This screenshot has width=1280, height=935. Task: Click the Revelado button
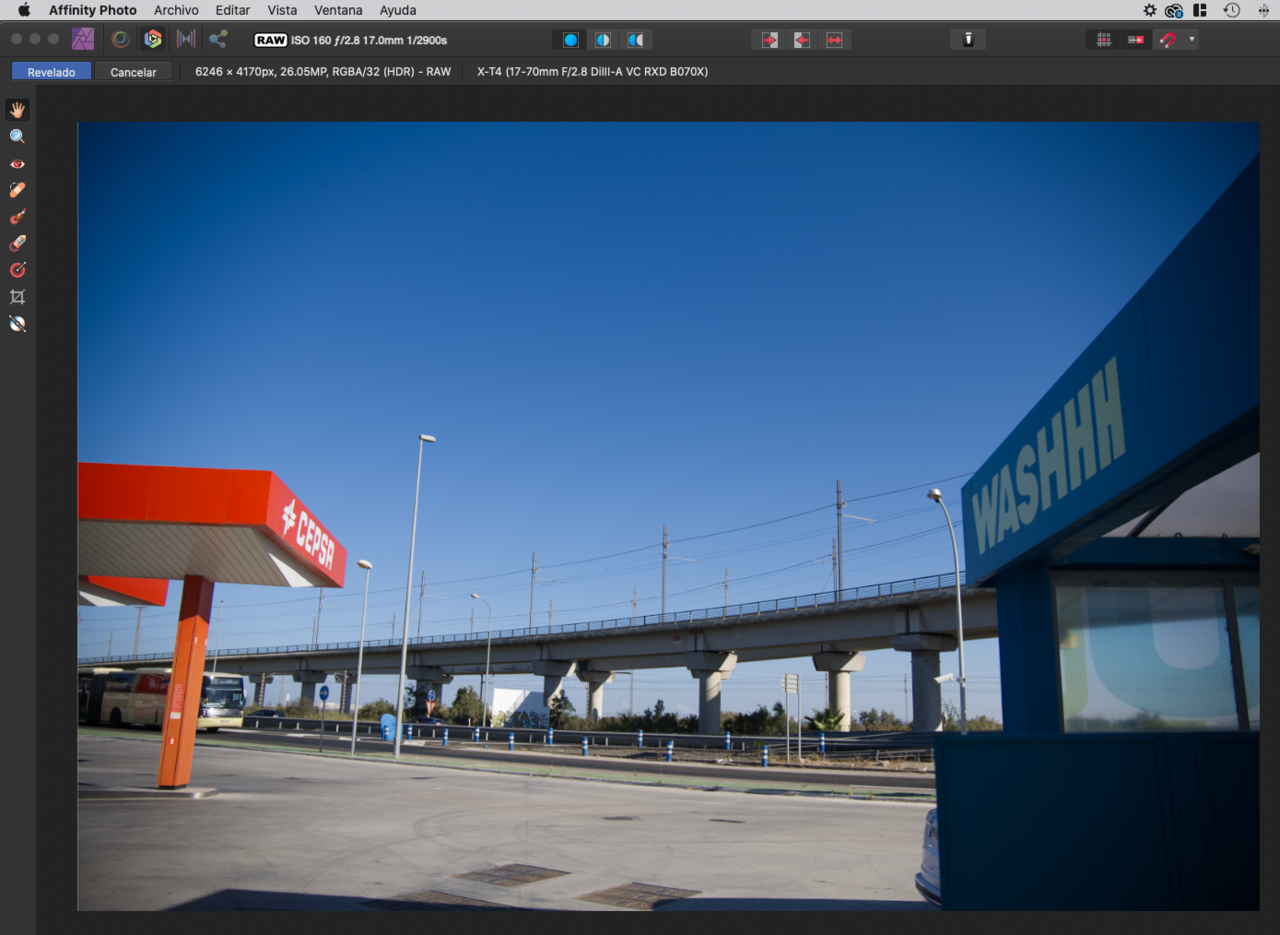click(x=51, y=72)
